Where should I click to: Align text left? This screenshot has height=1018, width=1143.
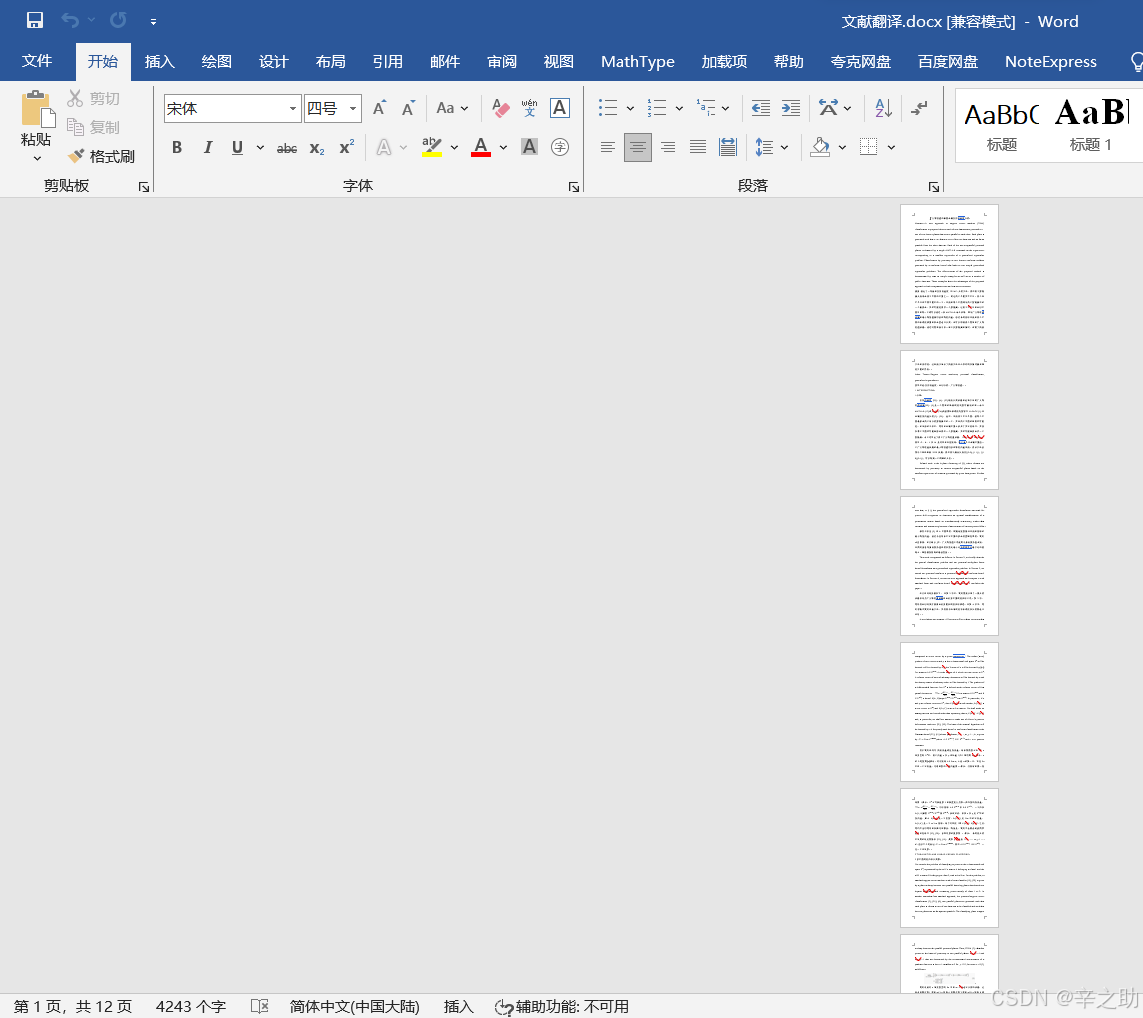point(607,148)
